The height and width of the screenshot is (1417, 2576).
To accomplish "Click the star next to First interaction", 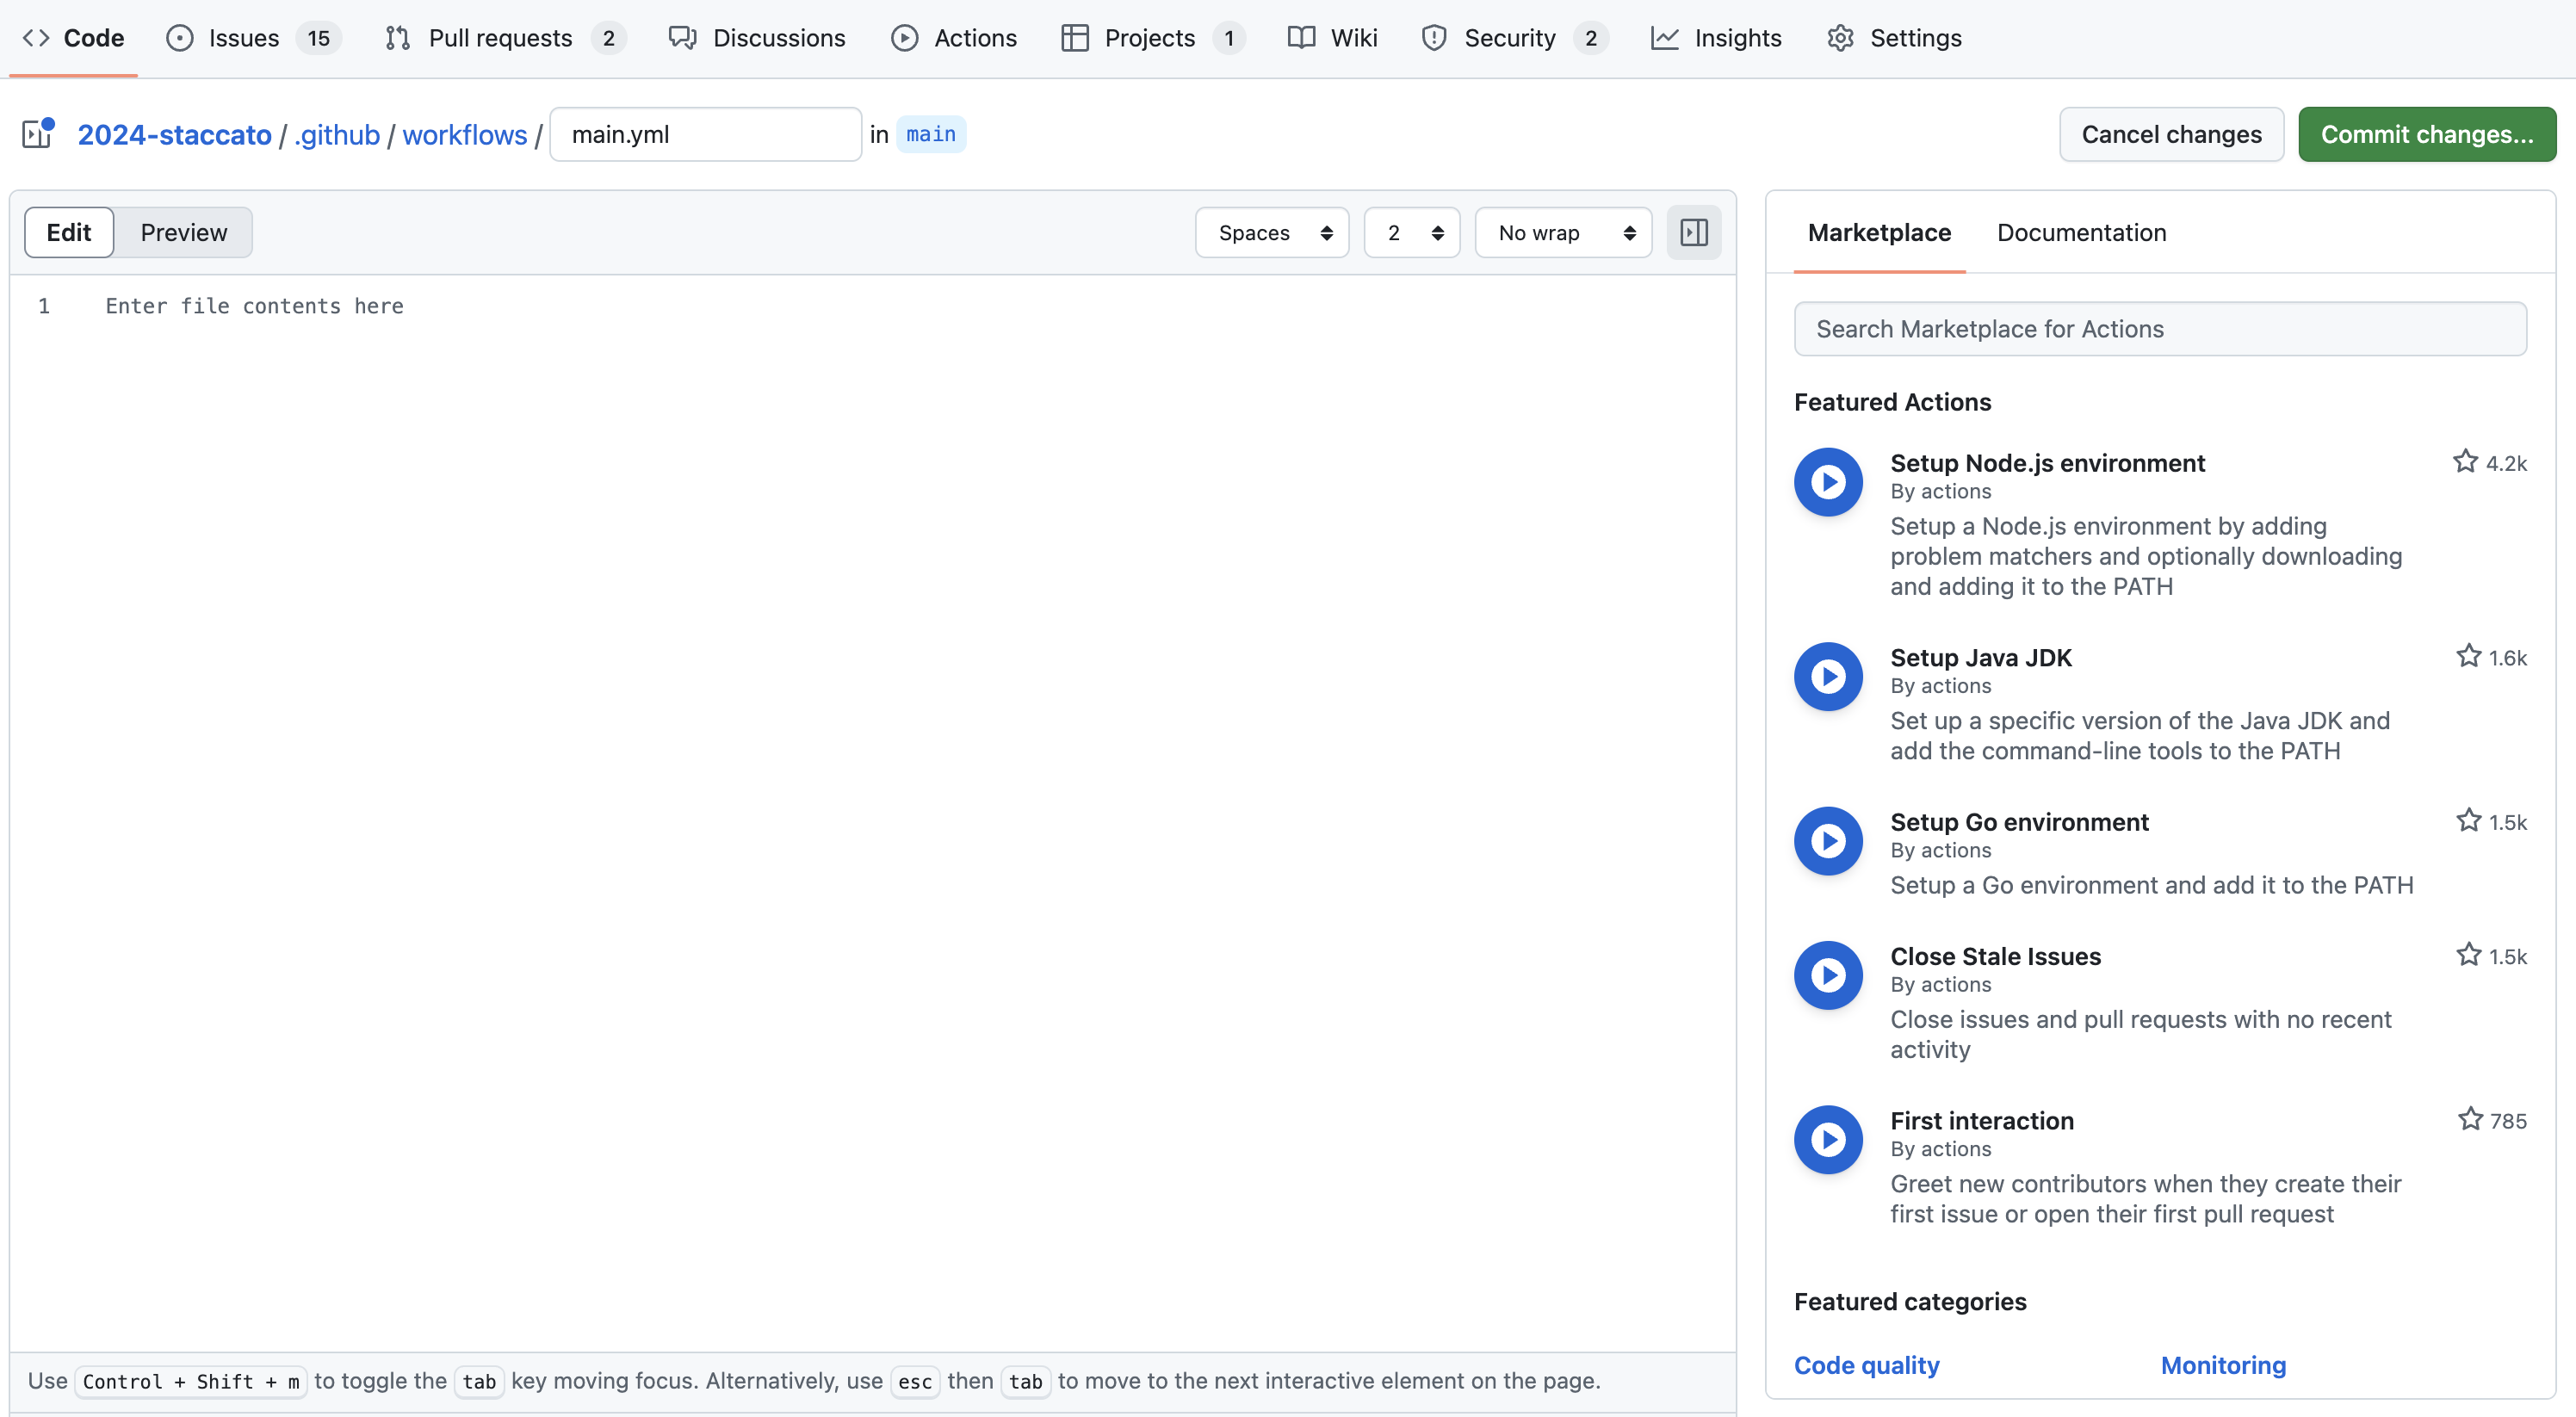I will point(2470,1119).
